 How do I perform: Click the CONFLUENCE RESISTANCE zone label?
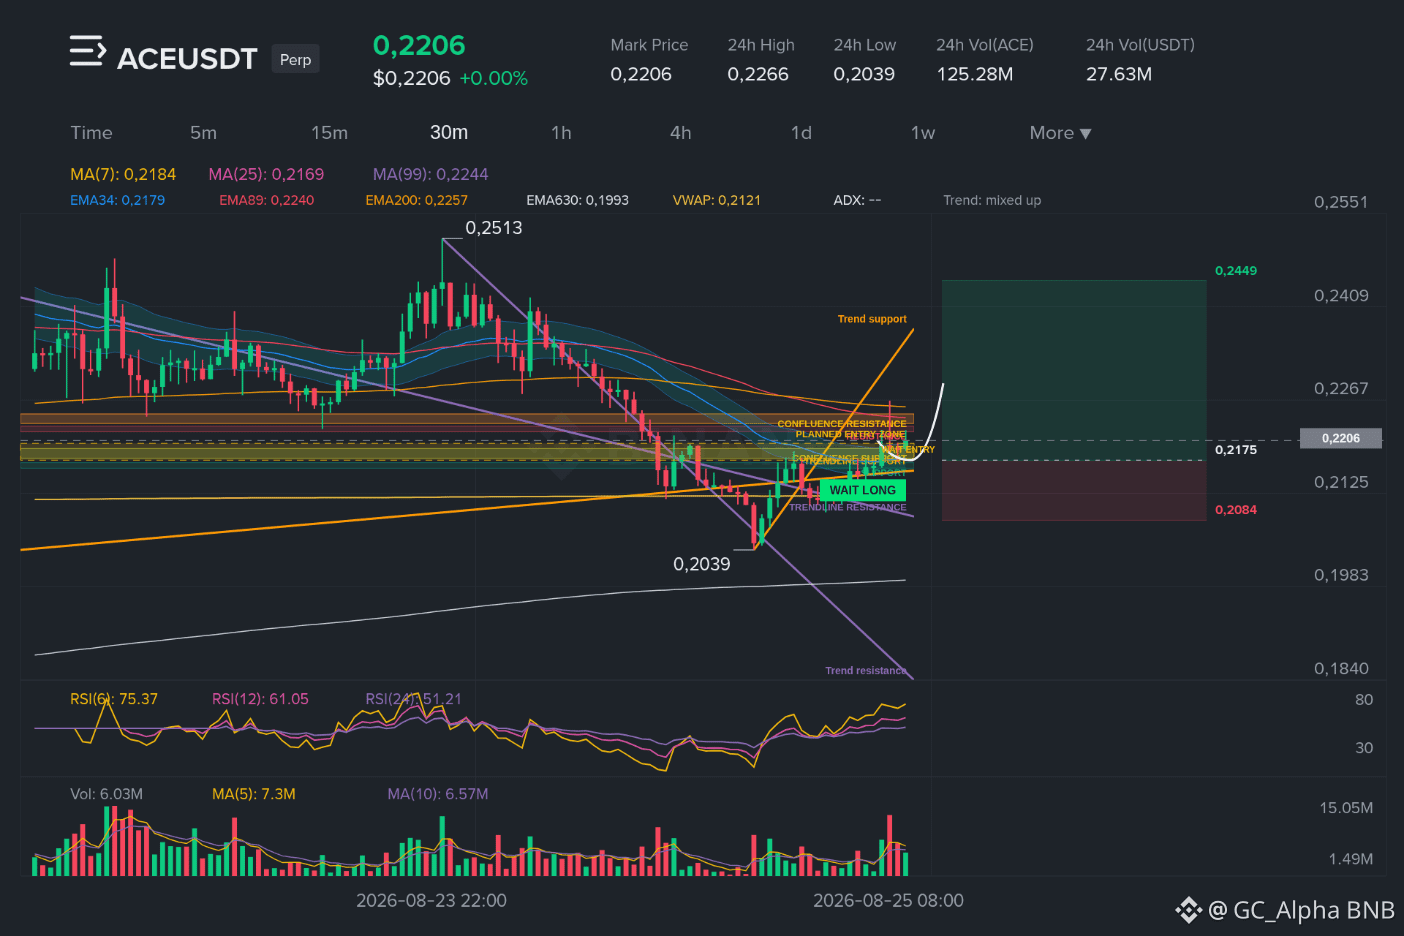coord(842,424)
